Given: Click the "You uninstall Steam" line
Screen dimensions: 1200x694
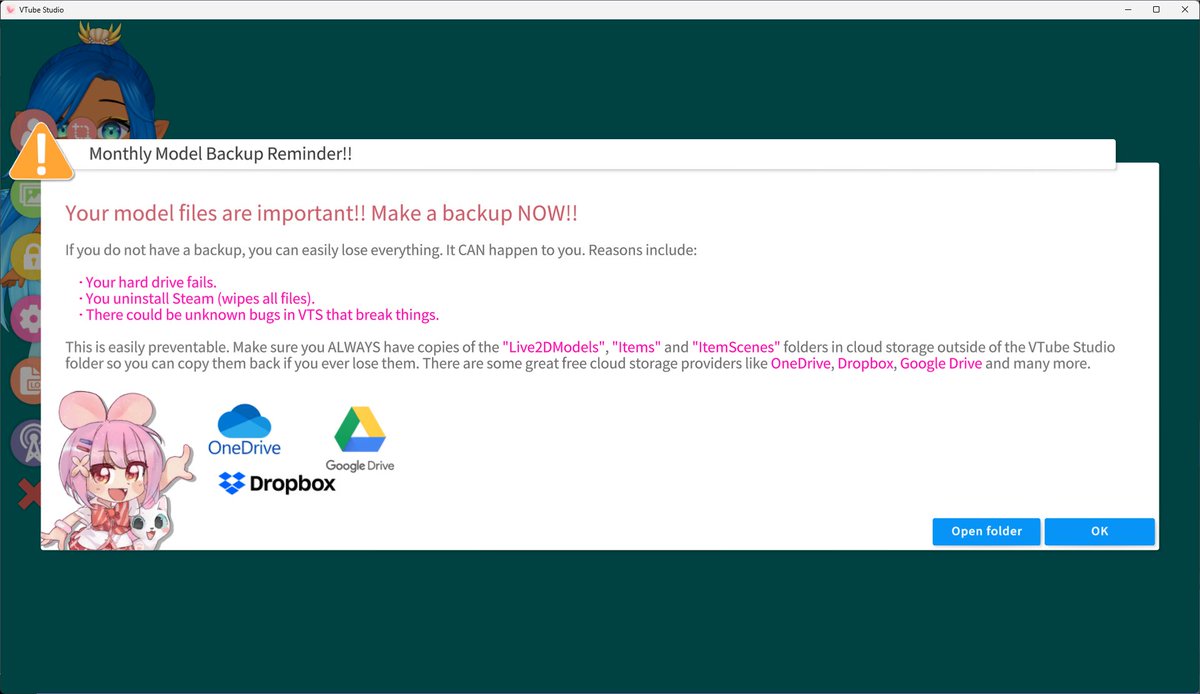Looking at the screenshot, I should tap(196, 298).
